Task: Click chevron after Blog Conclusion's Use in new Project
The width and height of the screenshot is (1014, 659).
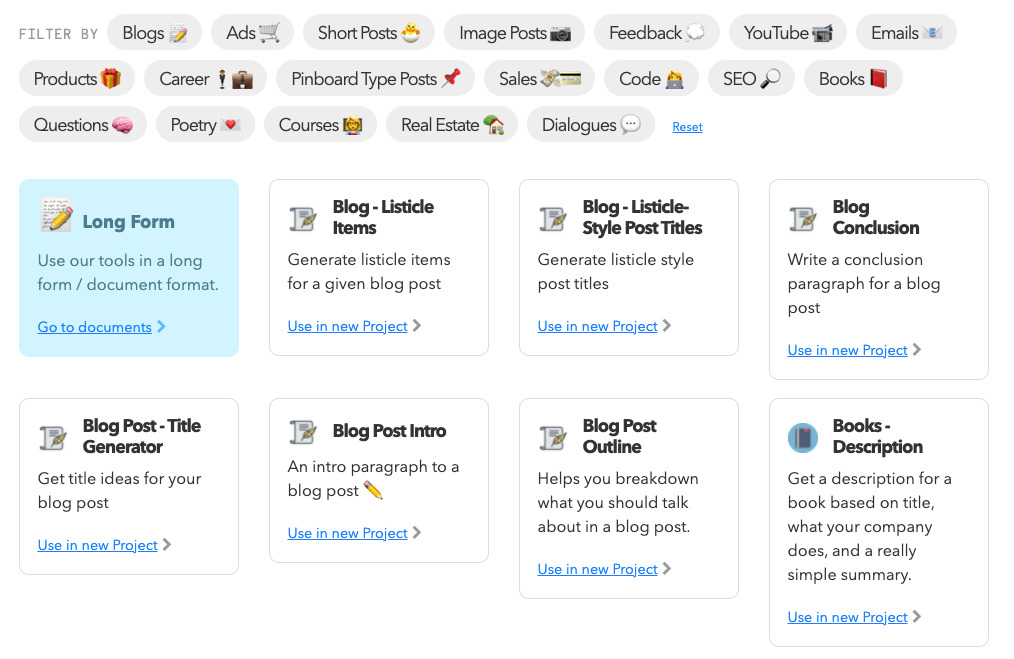Action: coord(917,350)
